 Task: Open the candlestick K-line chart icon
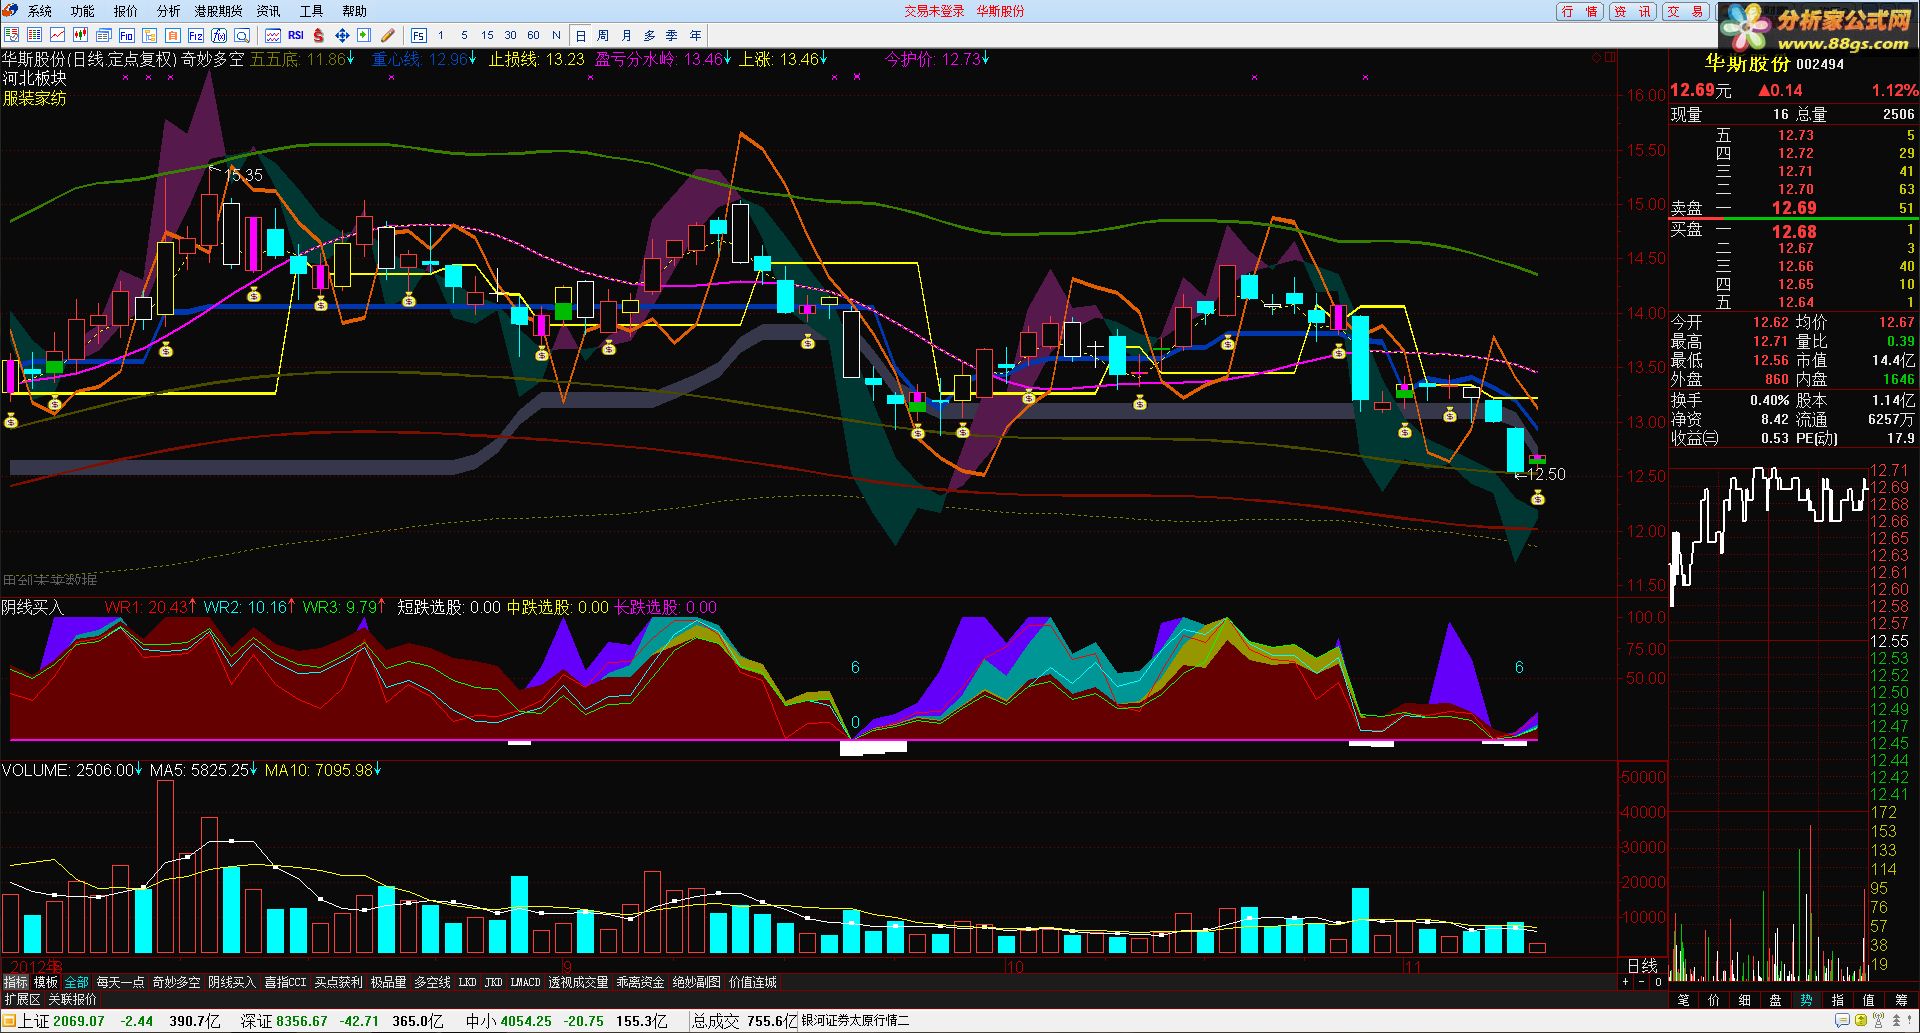tap(80, 35)
